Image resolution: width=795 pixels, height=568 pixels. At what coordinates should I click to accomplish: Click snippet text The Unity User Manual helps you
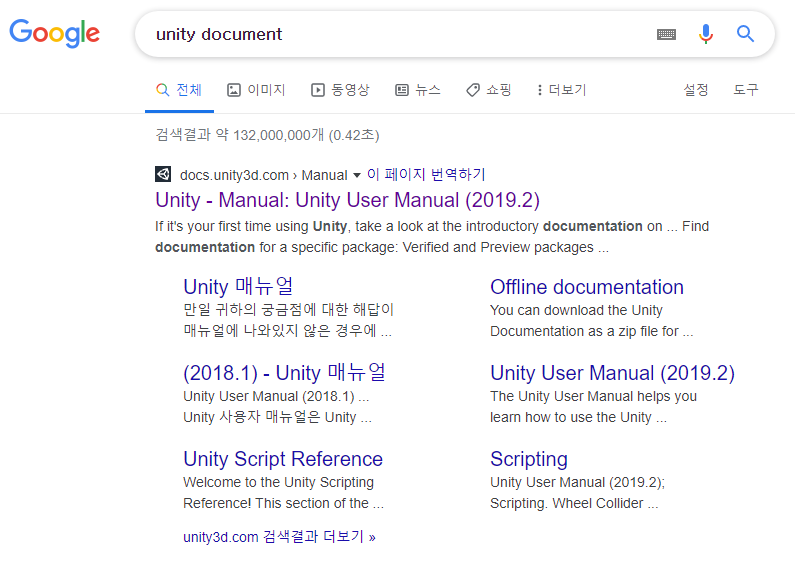[593, 396]
